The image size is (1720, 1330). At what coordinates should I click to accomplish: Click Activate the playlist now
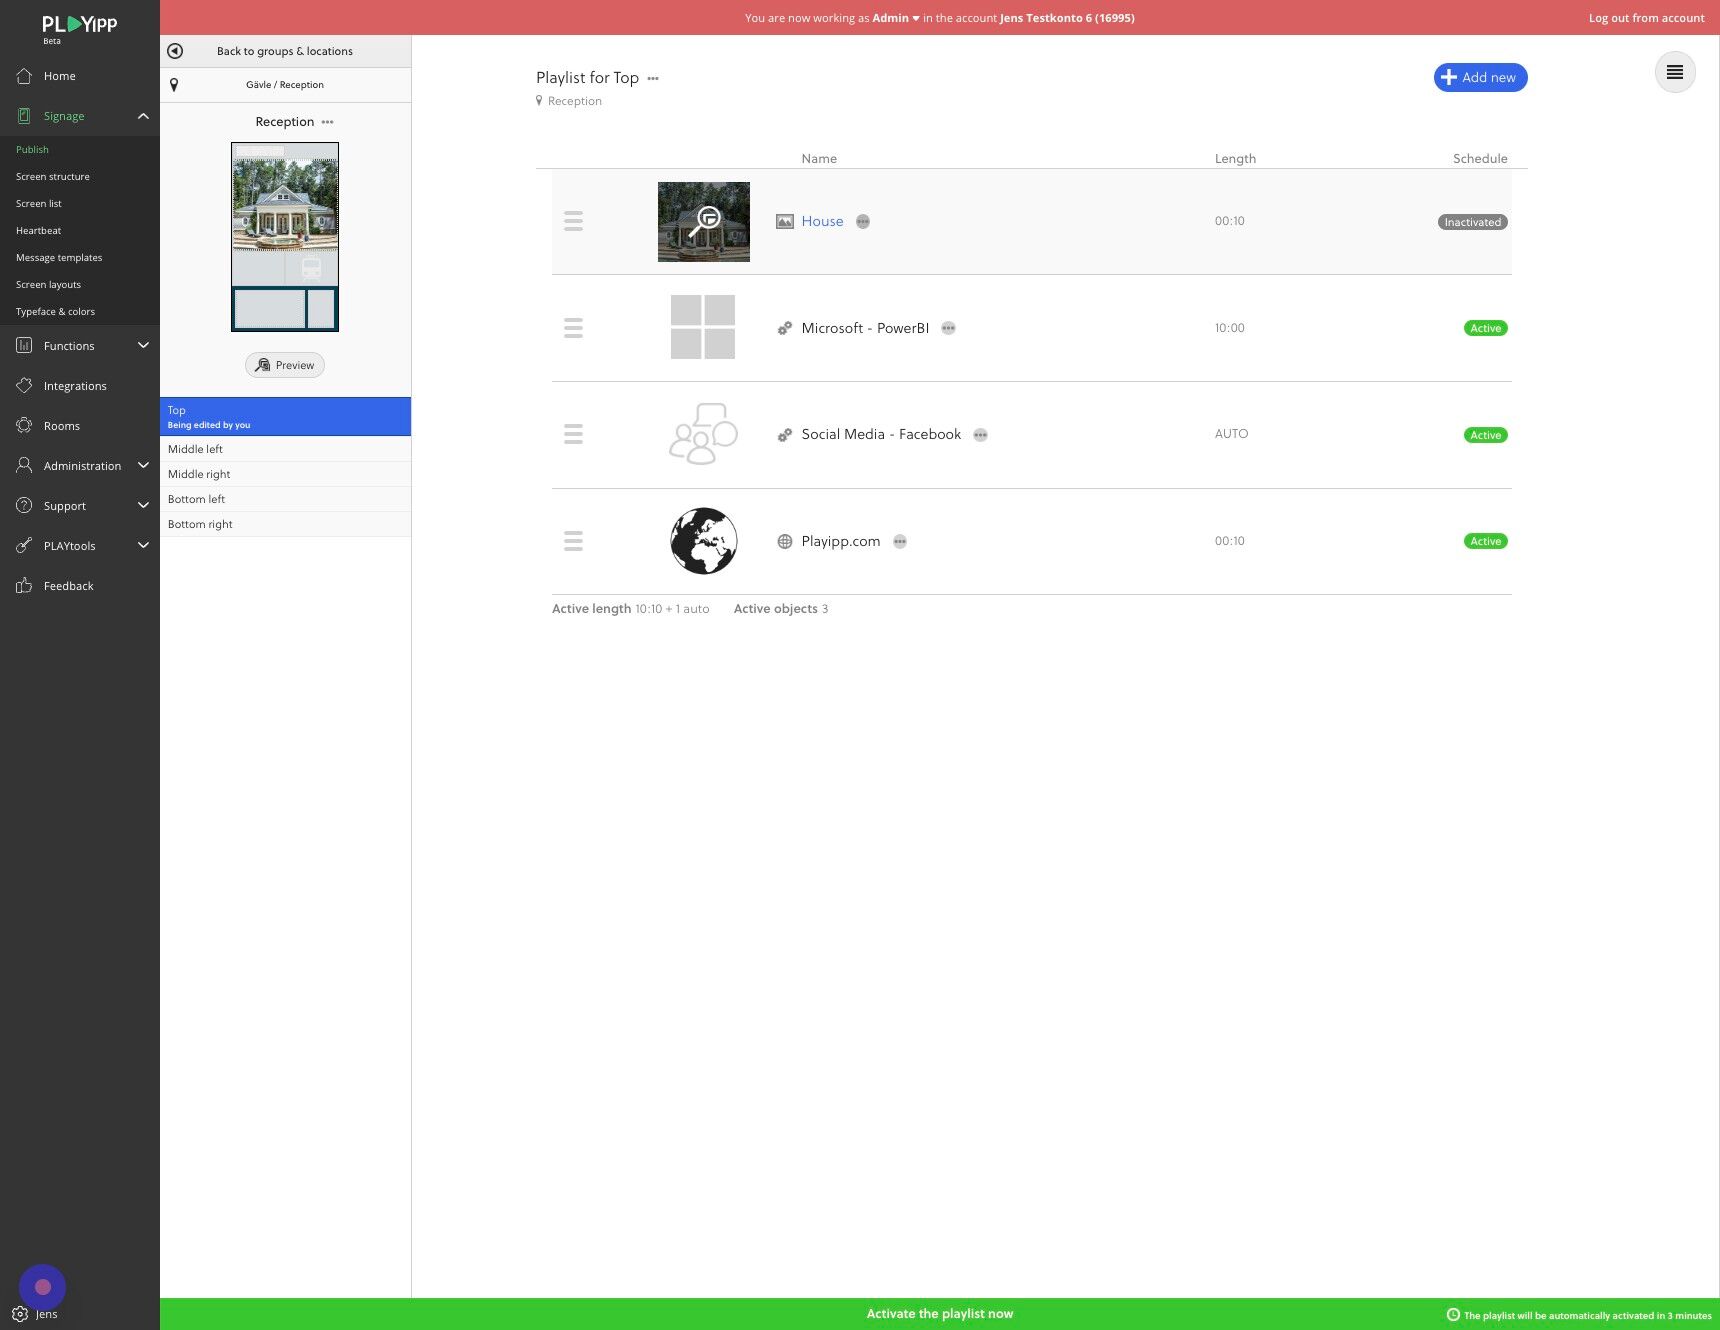tap(940, 1314)
